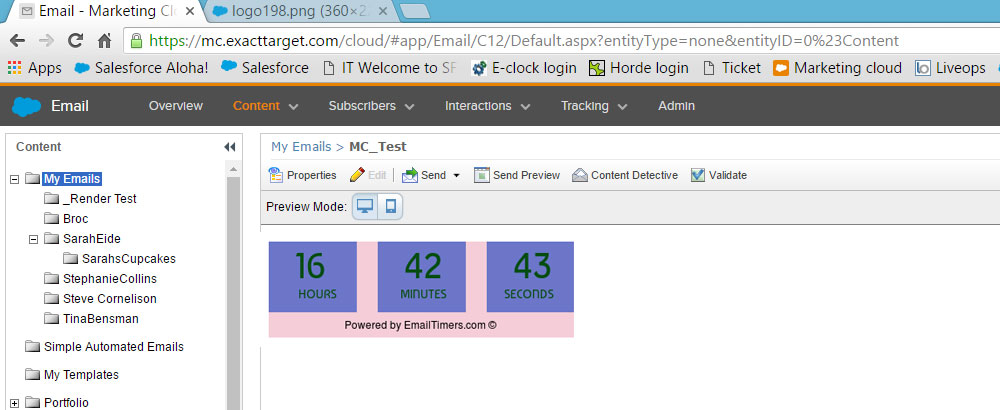Go to the Overview menu item

pyautogui.click(x=175, y=106)
